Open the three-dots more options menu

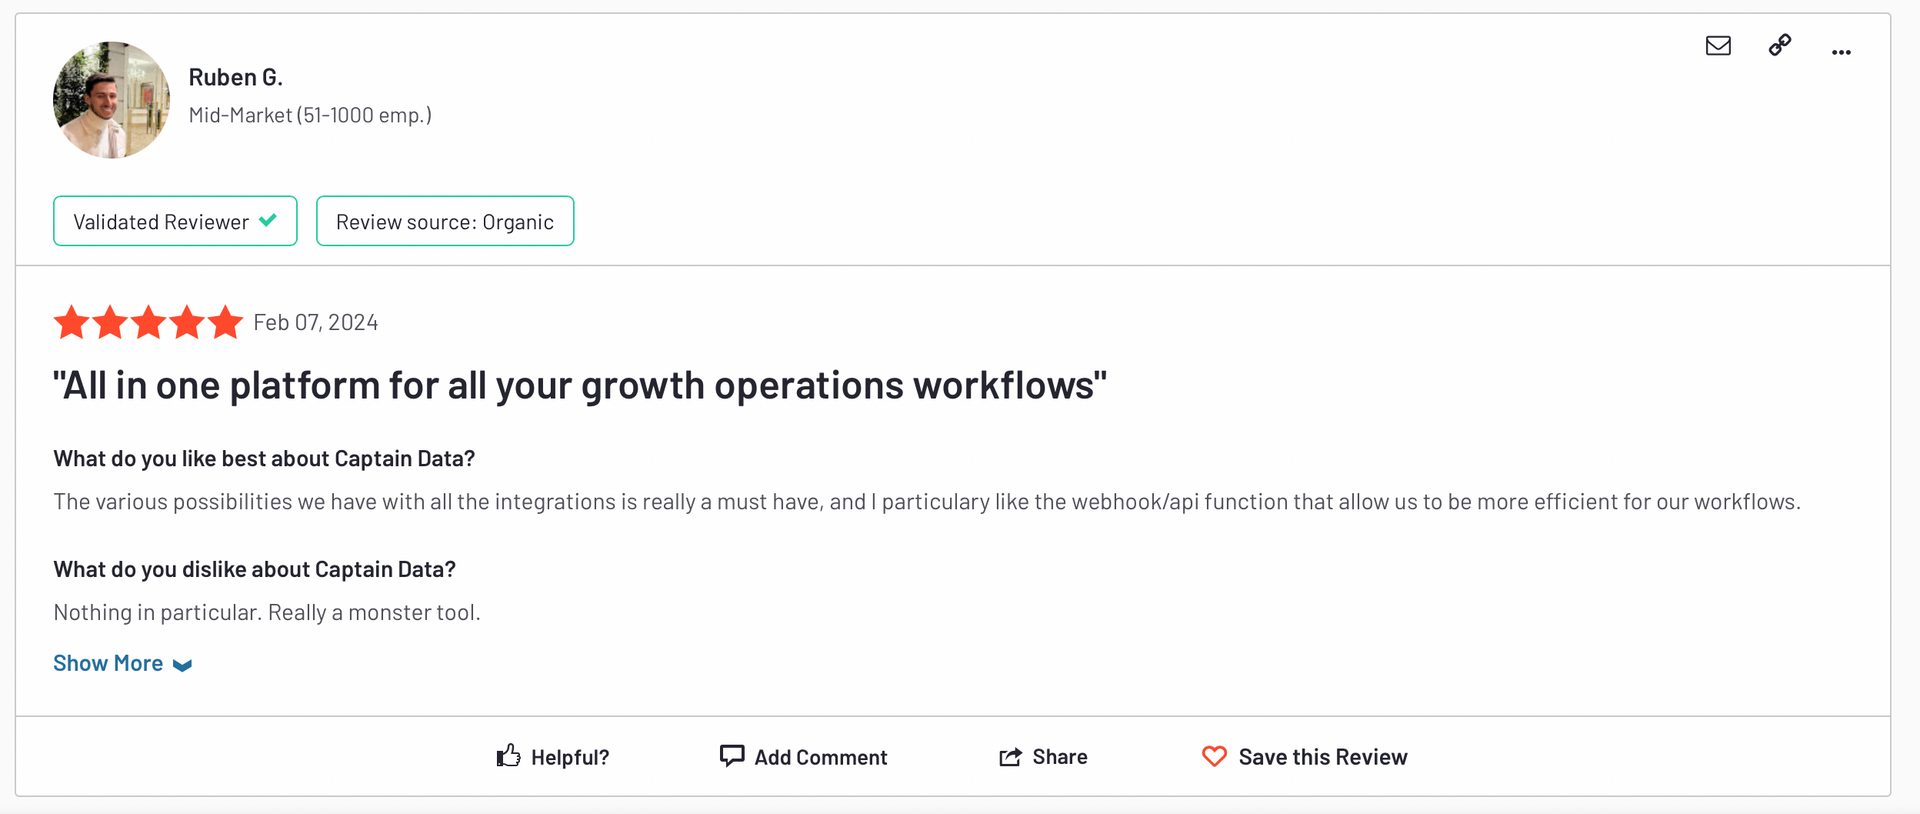point(1841,52)
